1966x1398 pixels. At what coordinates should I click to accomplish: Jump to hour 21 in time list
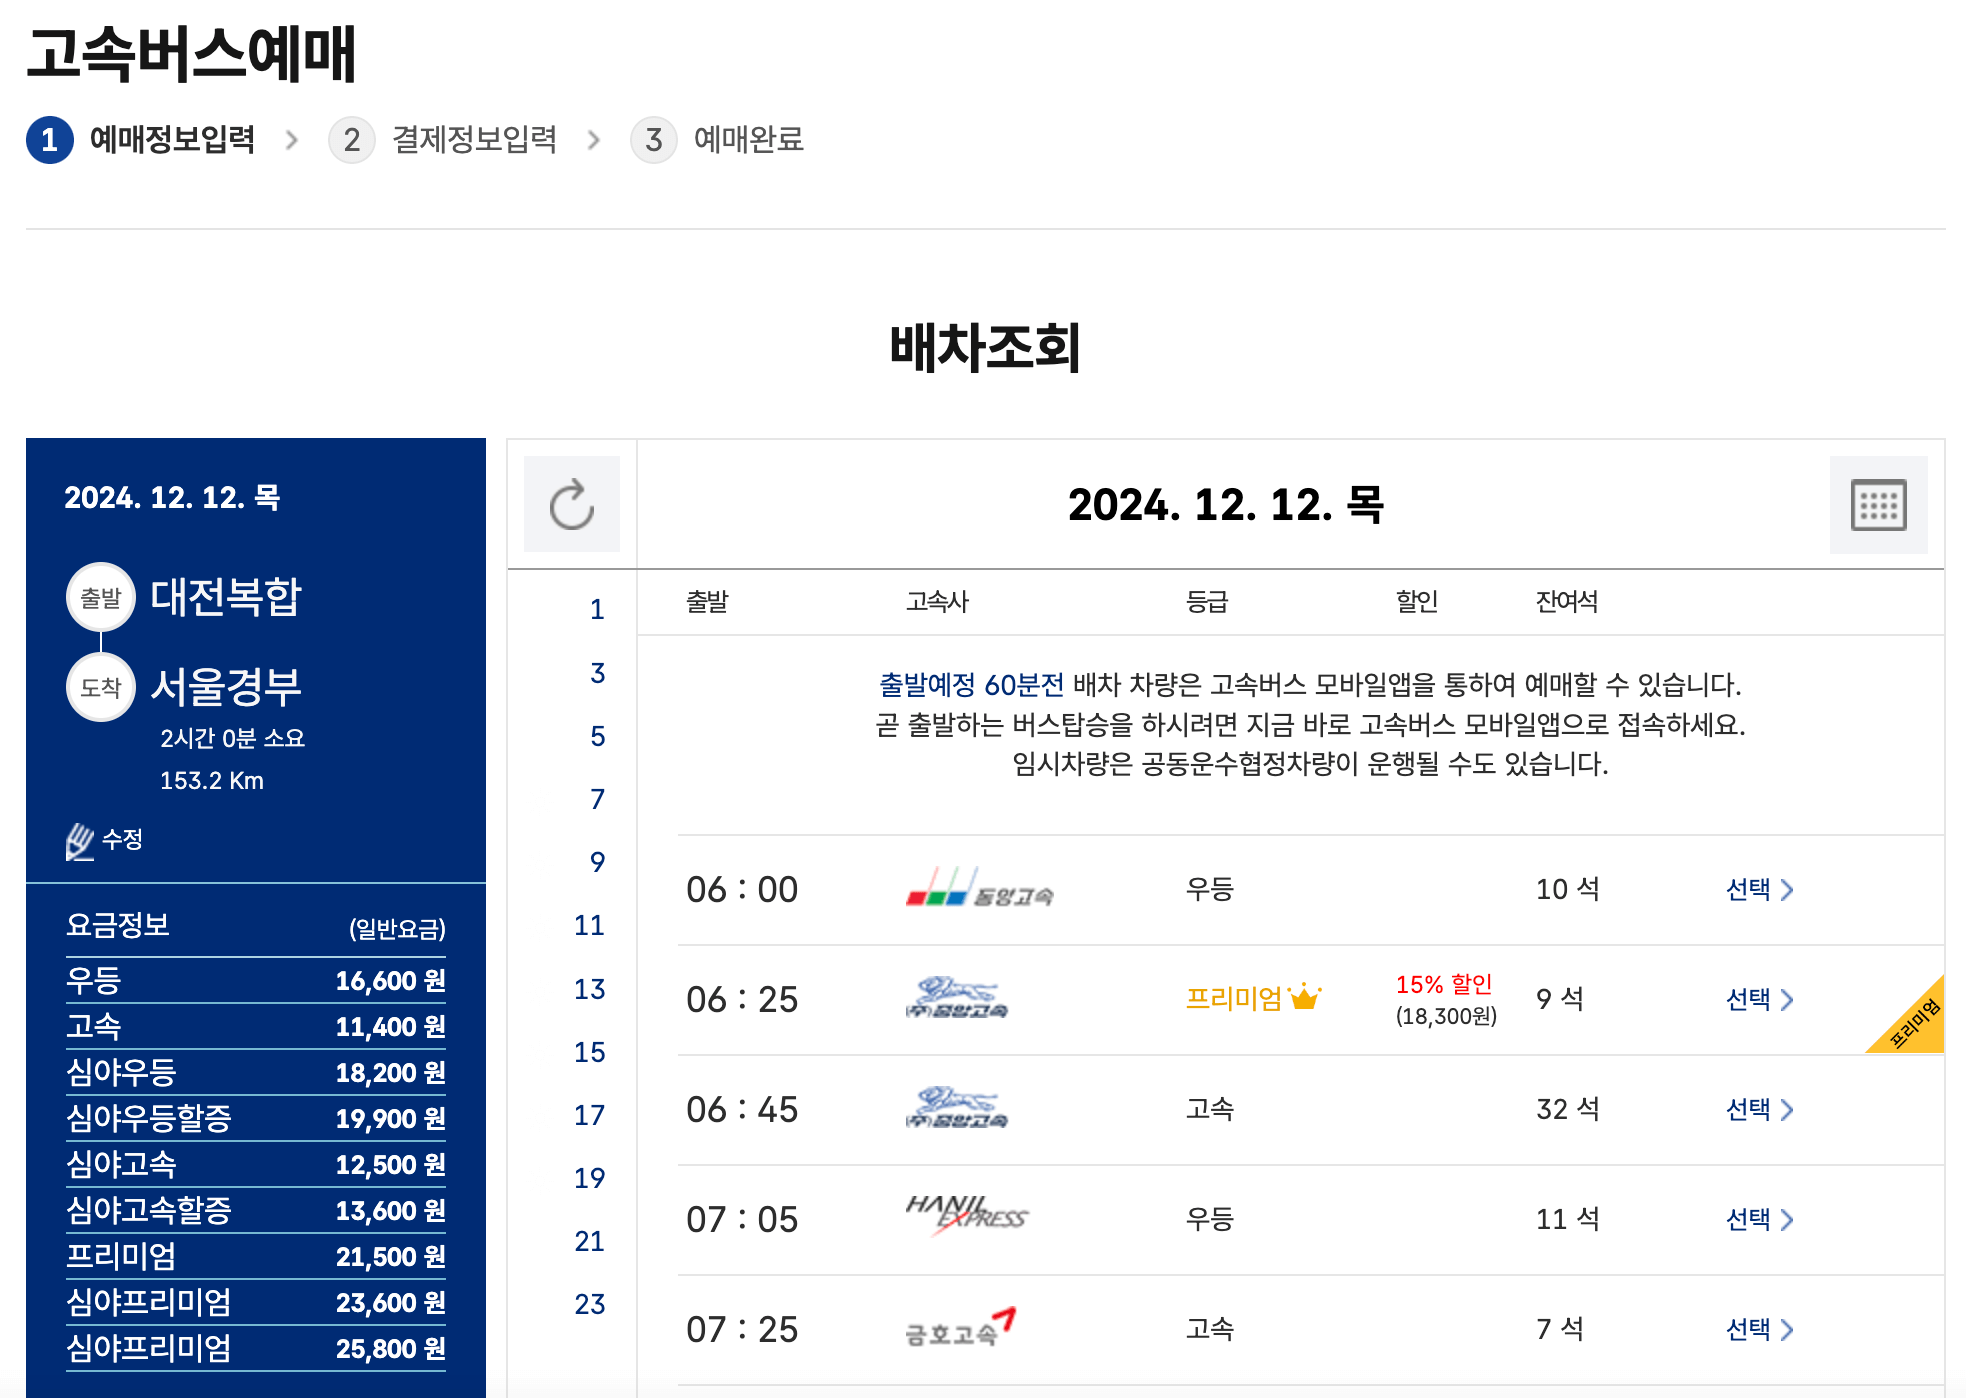point(589,1241)
